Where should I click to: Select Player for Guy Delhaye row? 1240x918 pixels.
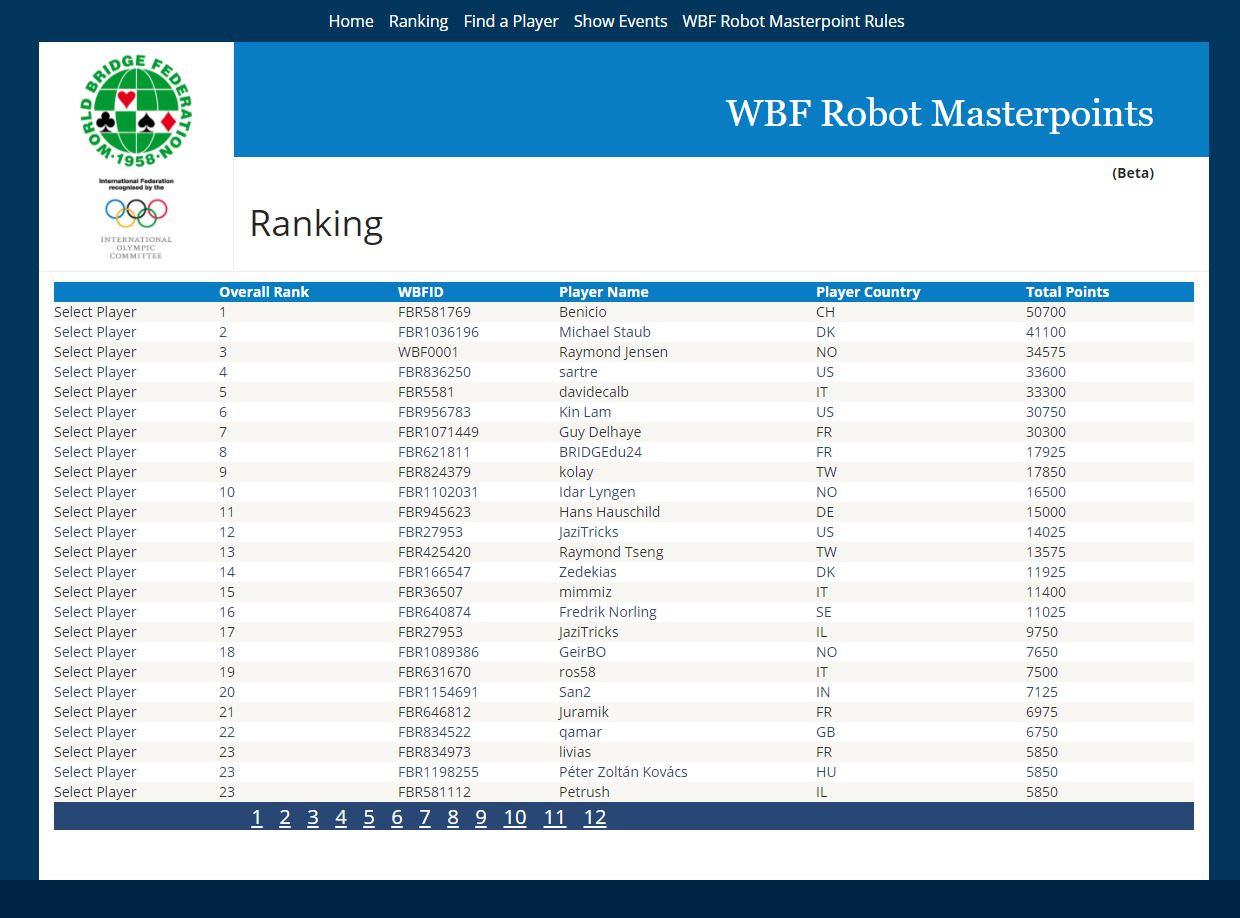click(95, 432)
